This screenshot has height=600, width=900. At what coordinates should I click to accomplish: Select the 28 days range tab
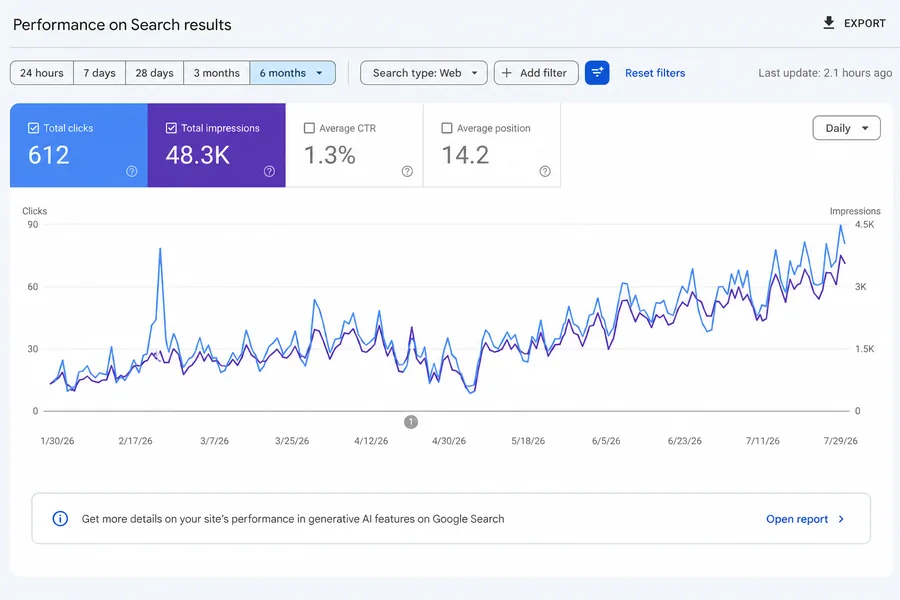point(154,73)
